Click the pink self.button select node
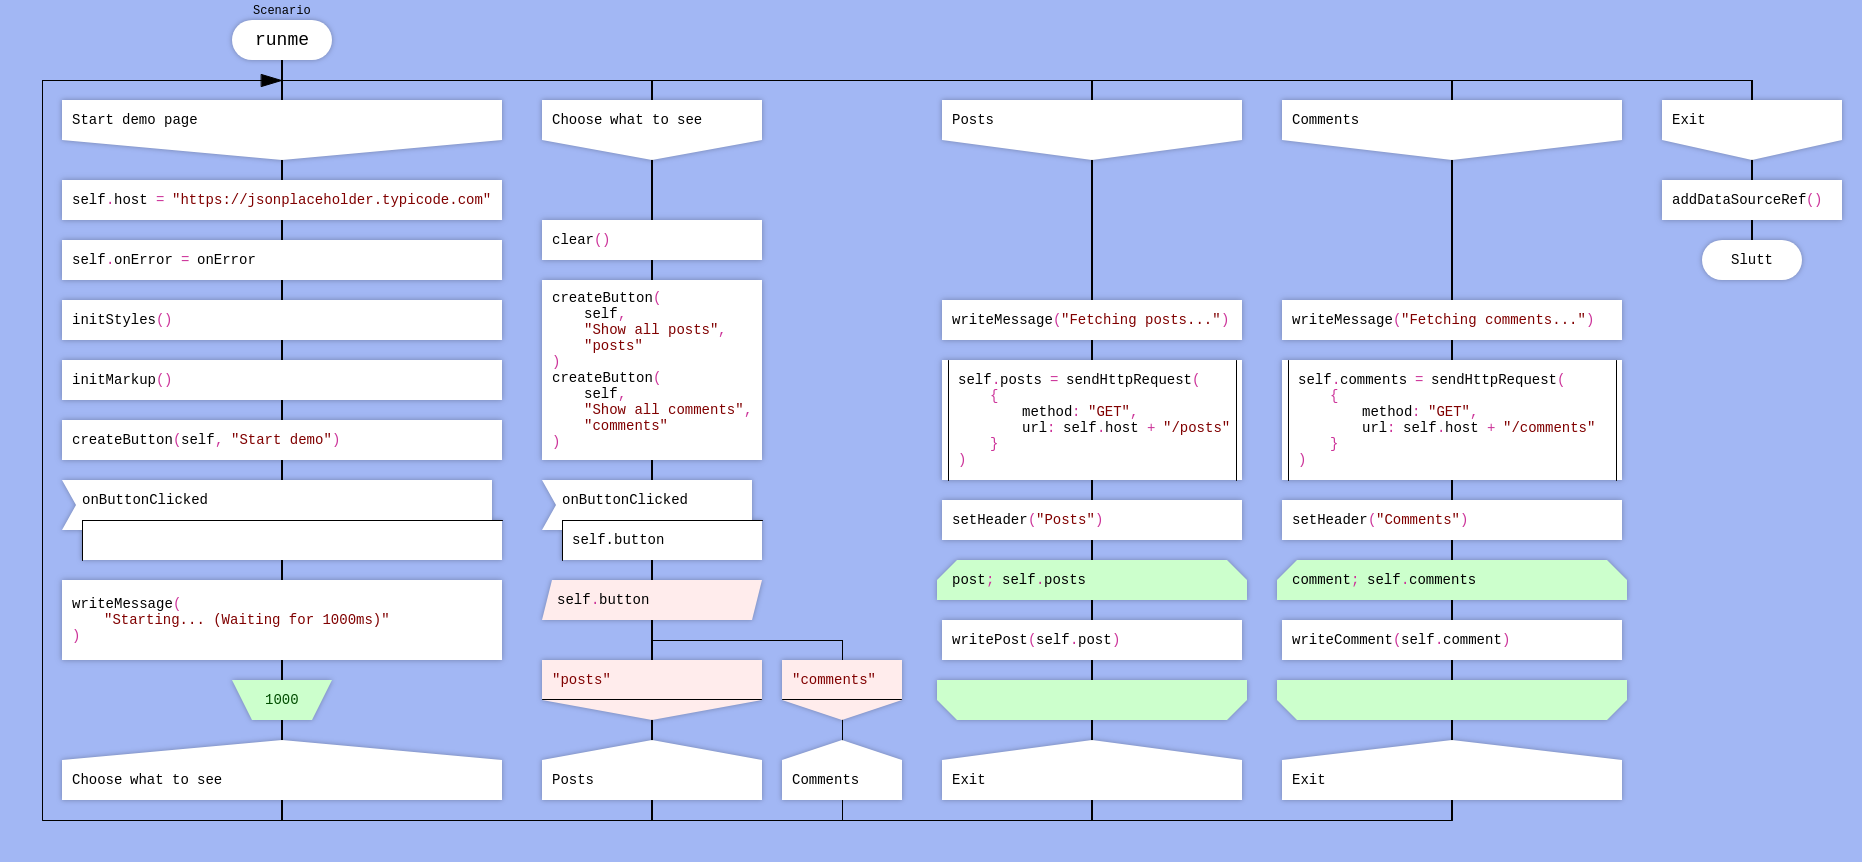The width and height of the screenshot is (1862, 862). pyautogui.click(x=651, y=600)
